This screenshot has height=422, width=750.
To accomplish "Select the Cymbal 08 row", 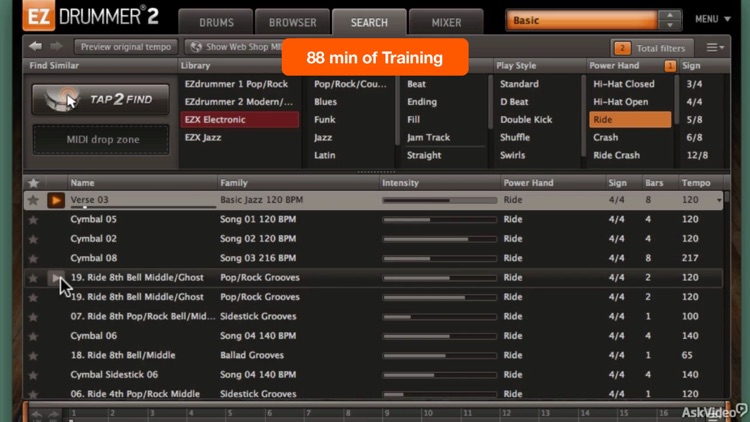I will (373, 258).
